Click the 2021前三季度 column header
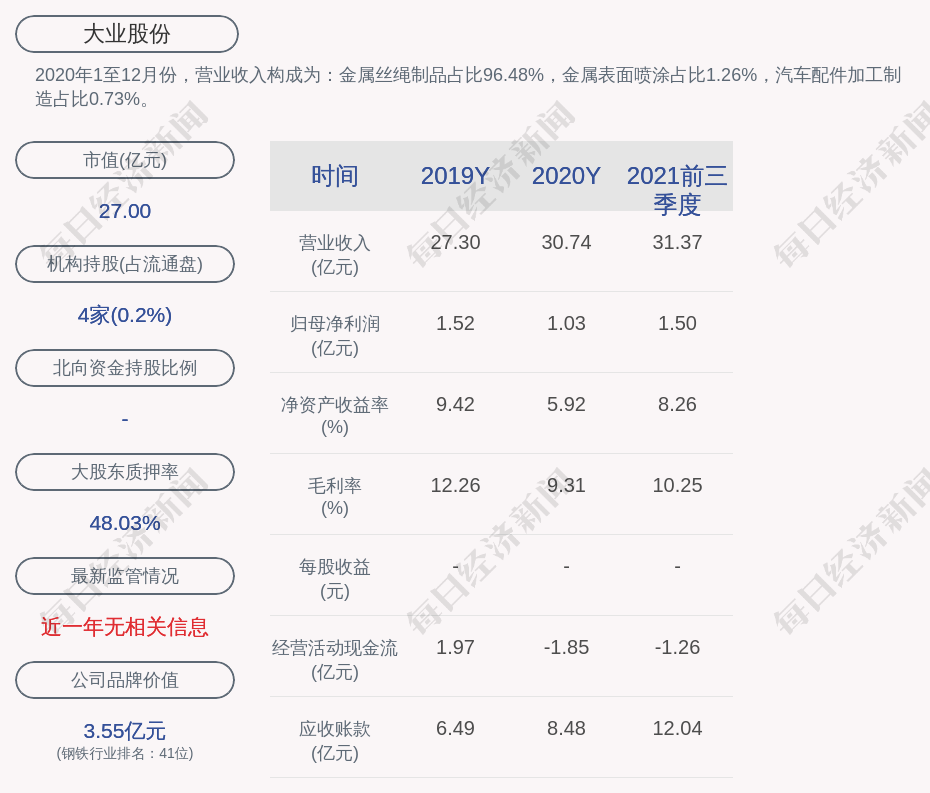Image resolution: width=930 pixels, height=793 pixels. tap(677, 189)
